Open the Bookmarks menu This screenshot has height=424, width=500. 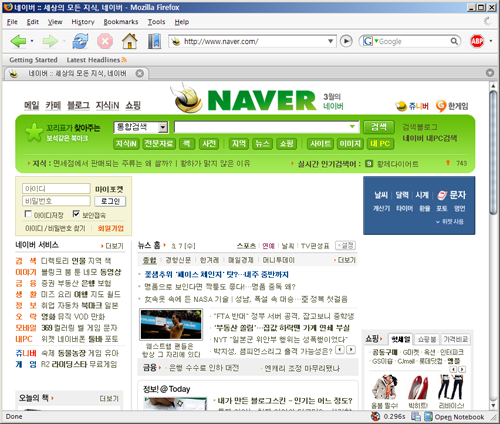click(121, 22)
